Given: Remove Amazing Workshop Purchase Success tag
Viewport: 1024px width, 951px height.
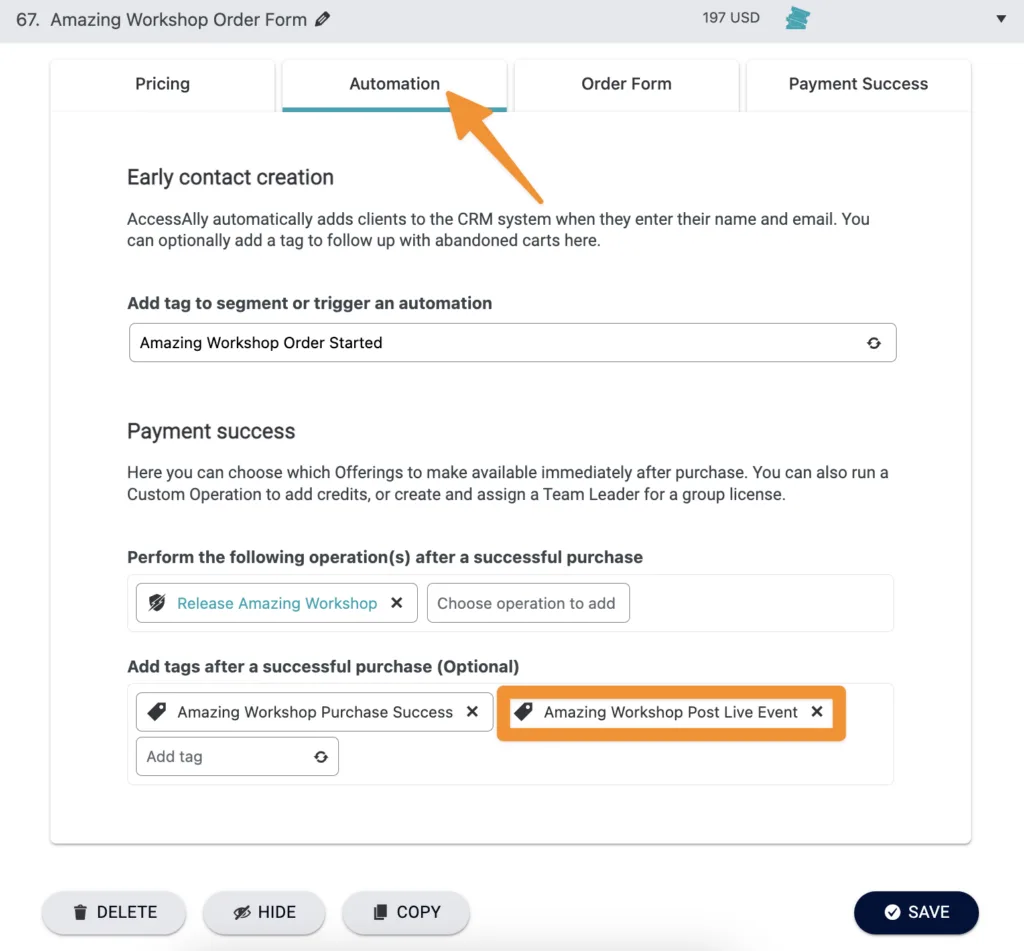Looking at the screenshot, I should pyautogui.click(x=473, y=712).
